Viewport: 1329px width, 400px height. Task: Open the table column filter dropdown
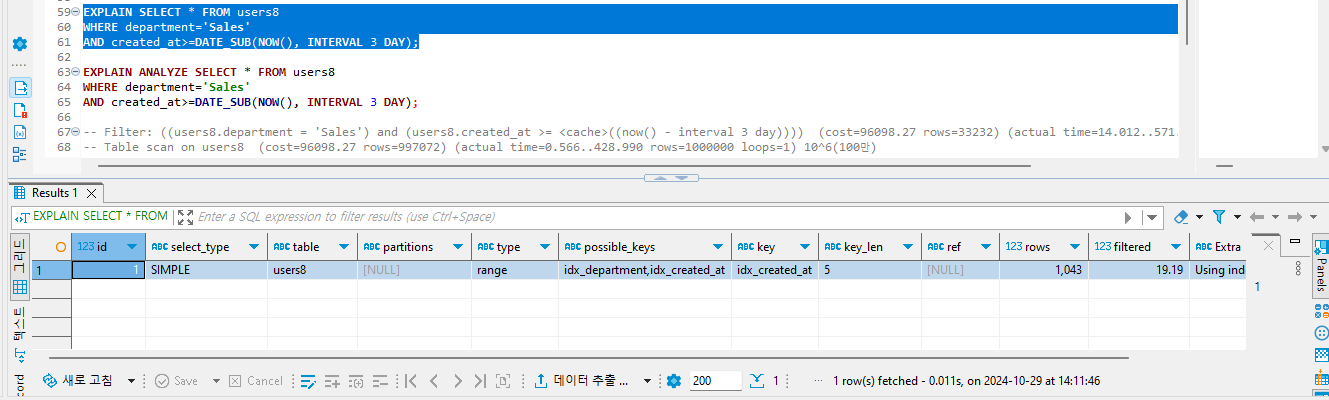click(x=346, y=247)
